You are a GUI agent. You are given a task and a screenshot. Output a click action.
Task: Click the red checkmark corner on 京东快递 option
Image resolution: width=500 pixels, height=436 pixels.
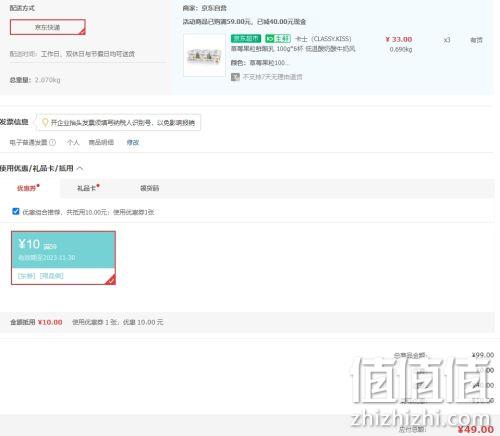82,31
